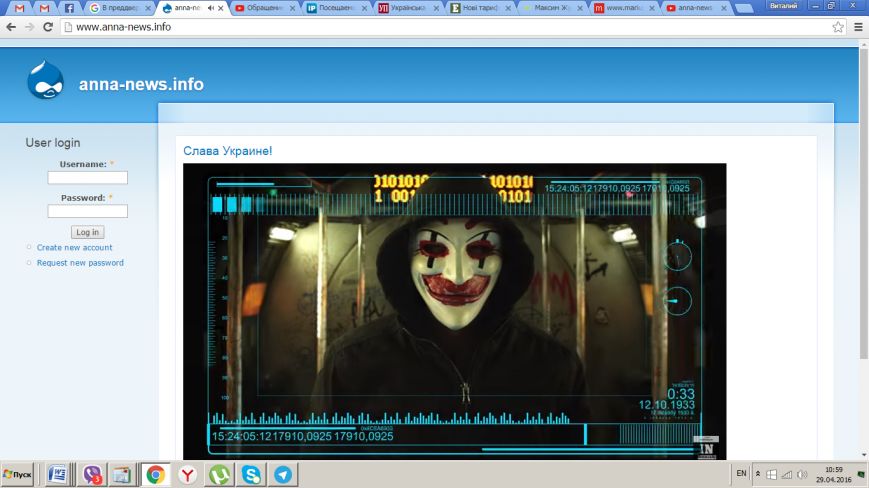Image resolution: width=869 pixels, height=488 pixels.
Task: Go back using the browser back arrow
Action: 10,27
